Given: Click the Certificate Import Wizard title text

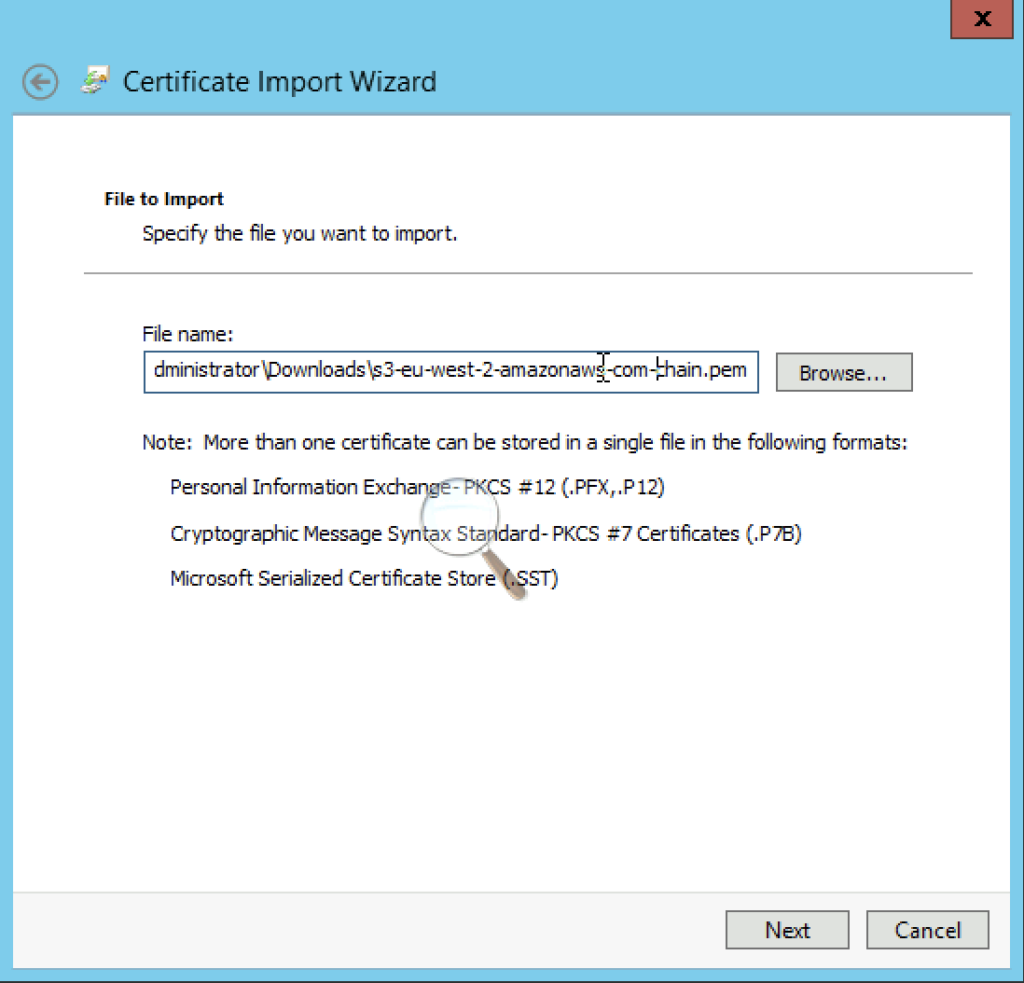Looking at the screenshot, I should [x=278, y=82].
